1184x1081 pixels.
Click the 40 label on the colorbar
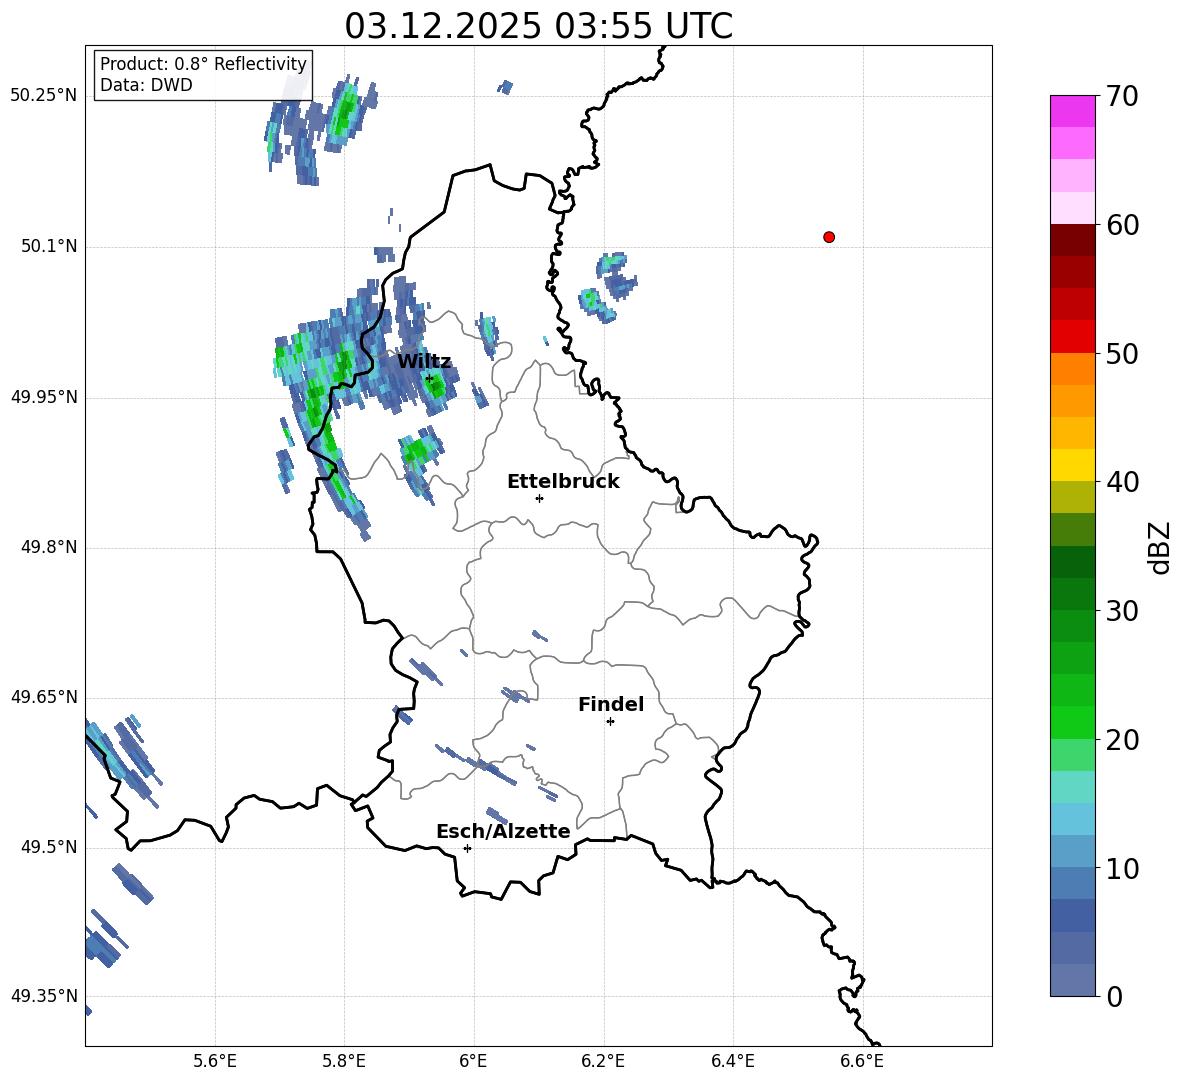(1122, 482)
